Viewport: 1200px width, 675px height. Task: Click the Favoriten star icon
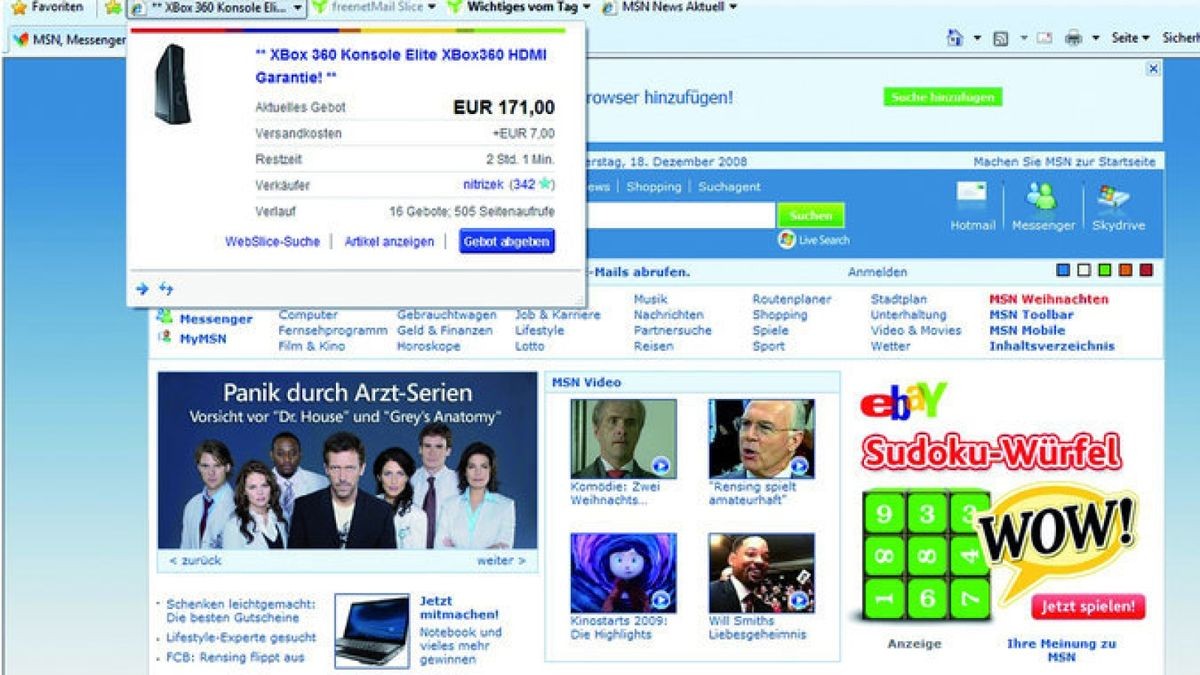coord(19,7)
